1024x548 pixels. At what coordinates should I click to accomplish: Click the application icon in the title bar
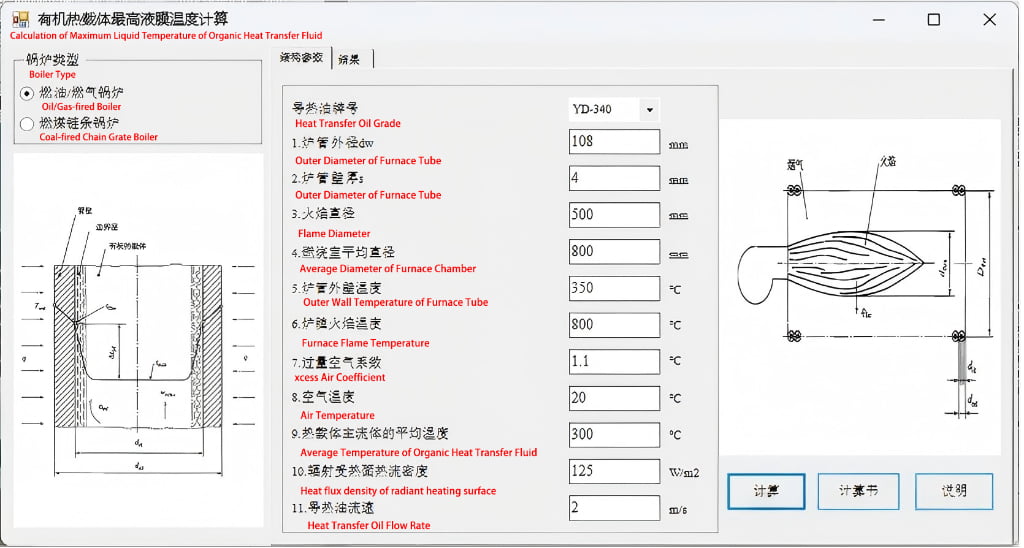(19, 18)
